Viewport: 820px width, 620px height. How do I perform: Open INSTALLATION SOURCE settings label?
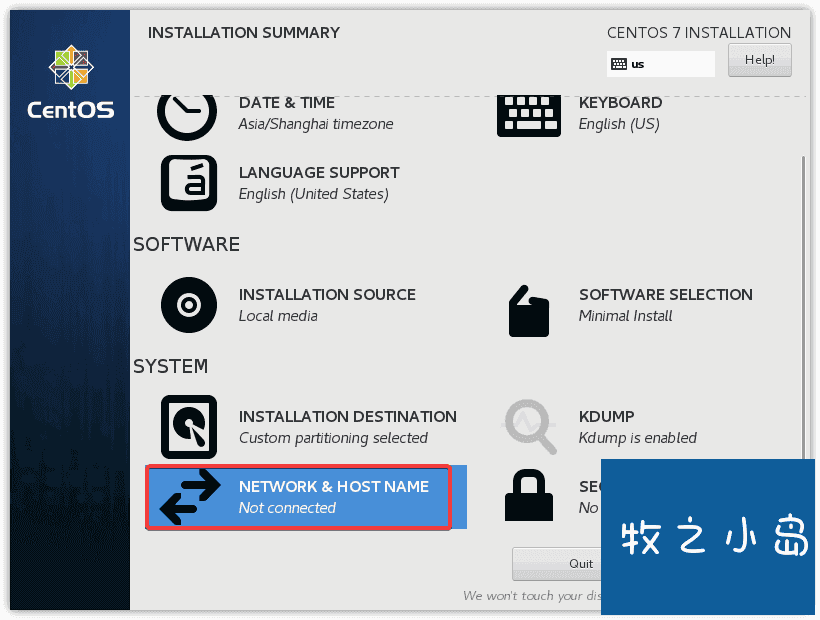click(327, 294)
